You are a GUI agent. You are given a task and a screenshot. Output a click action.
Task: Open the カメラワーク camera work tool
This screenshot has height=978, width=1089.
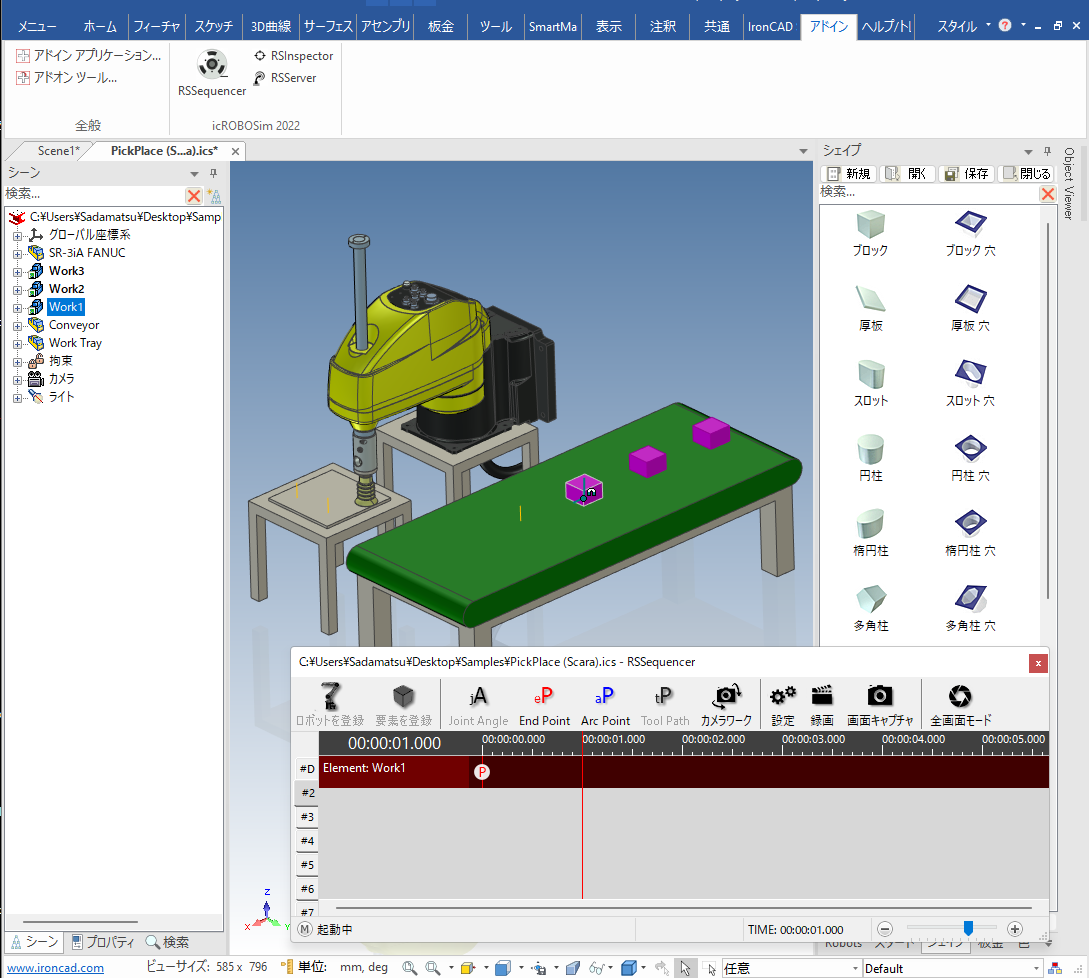coord(725,704)
